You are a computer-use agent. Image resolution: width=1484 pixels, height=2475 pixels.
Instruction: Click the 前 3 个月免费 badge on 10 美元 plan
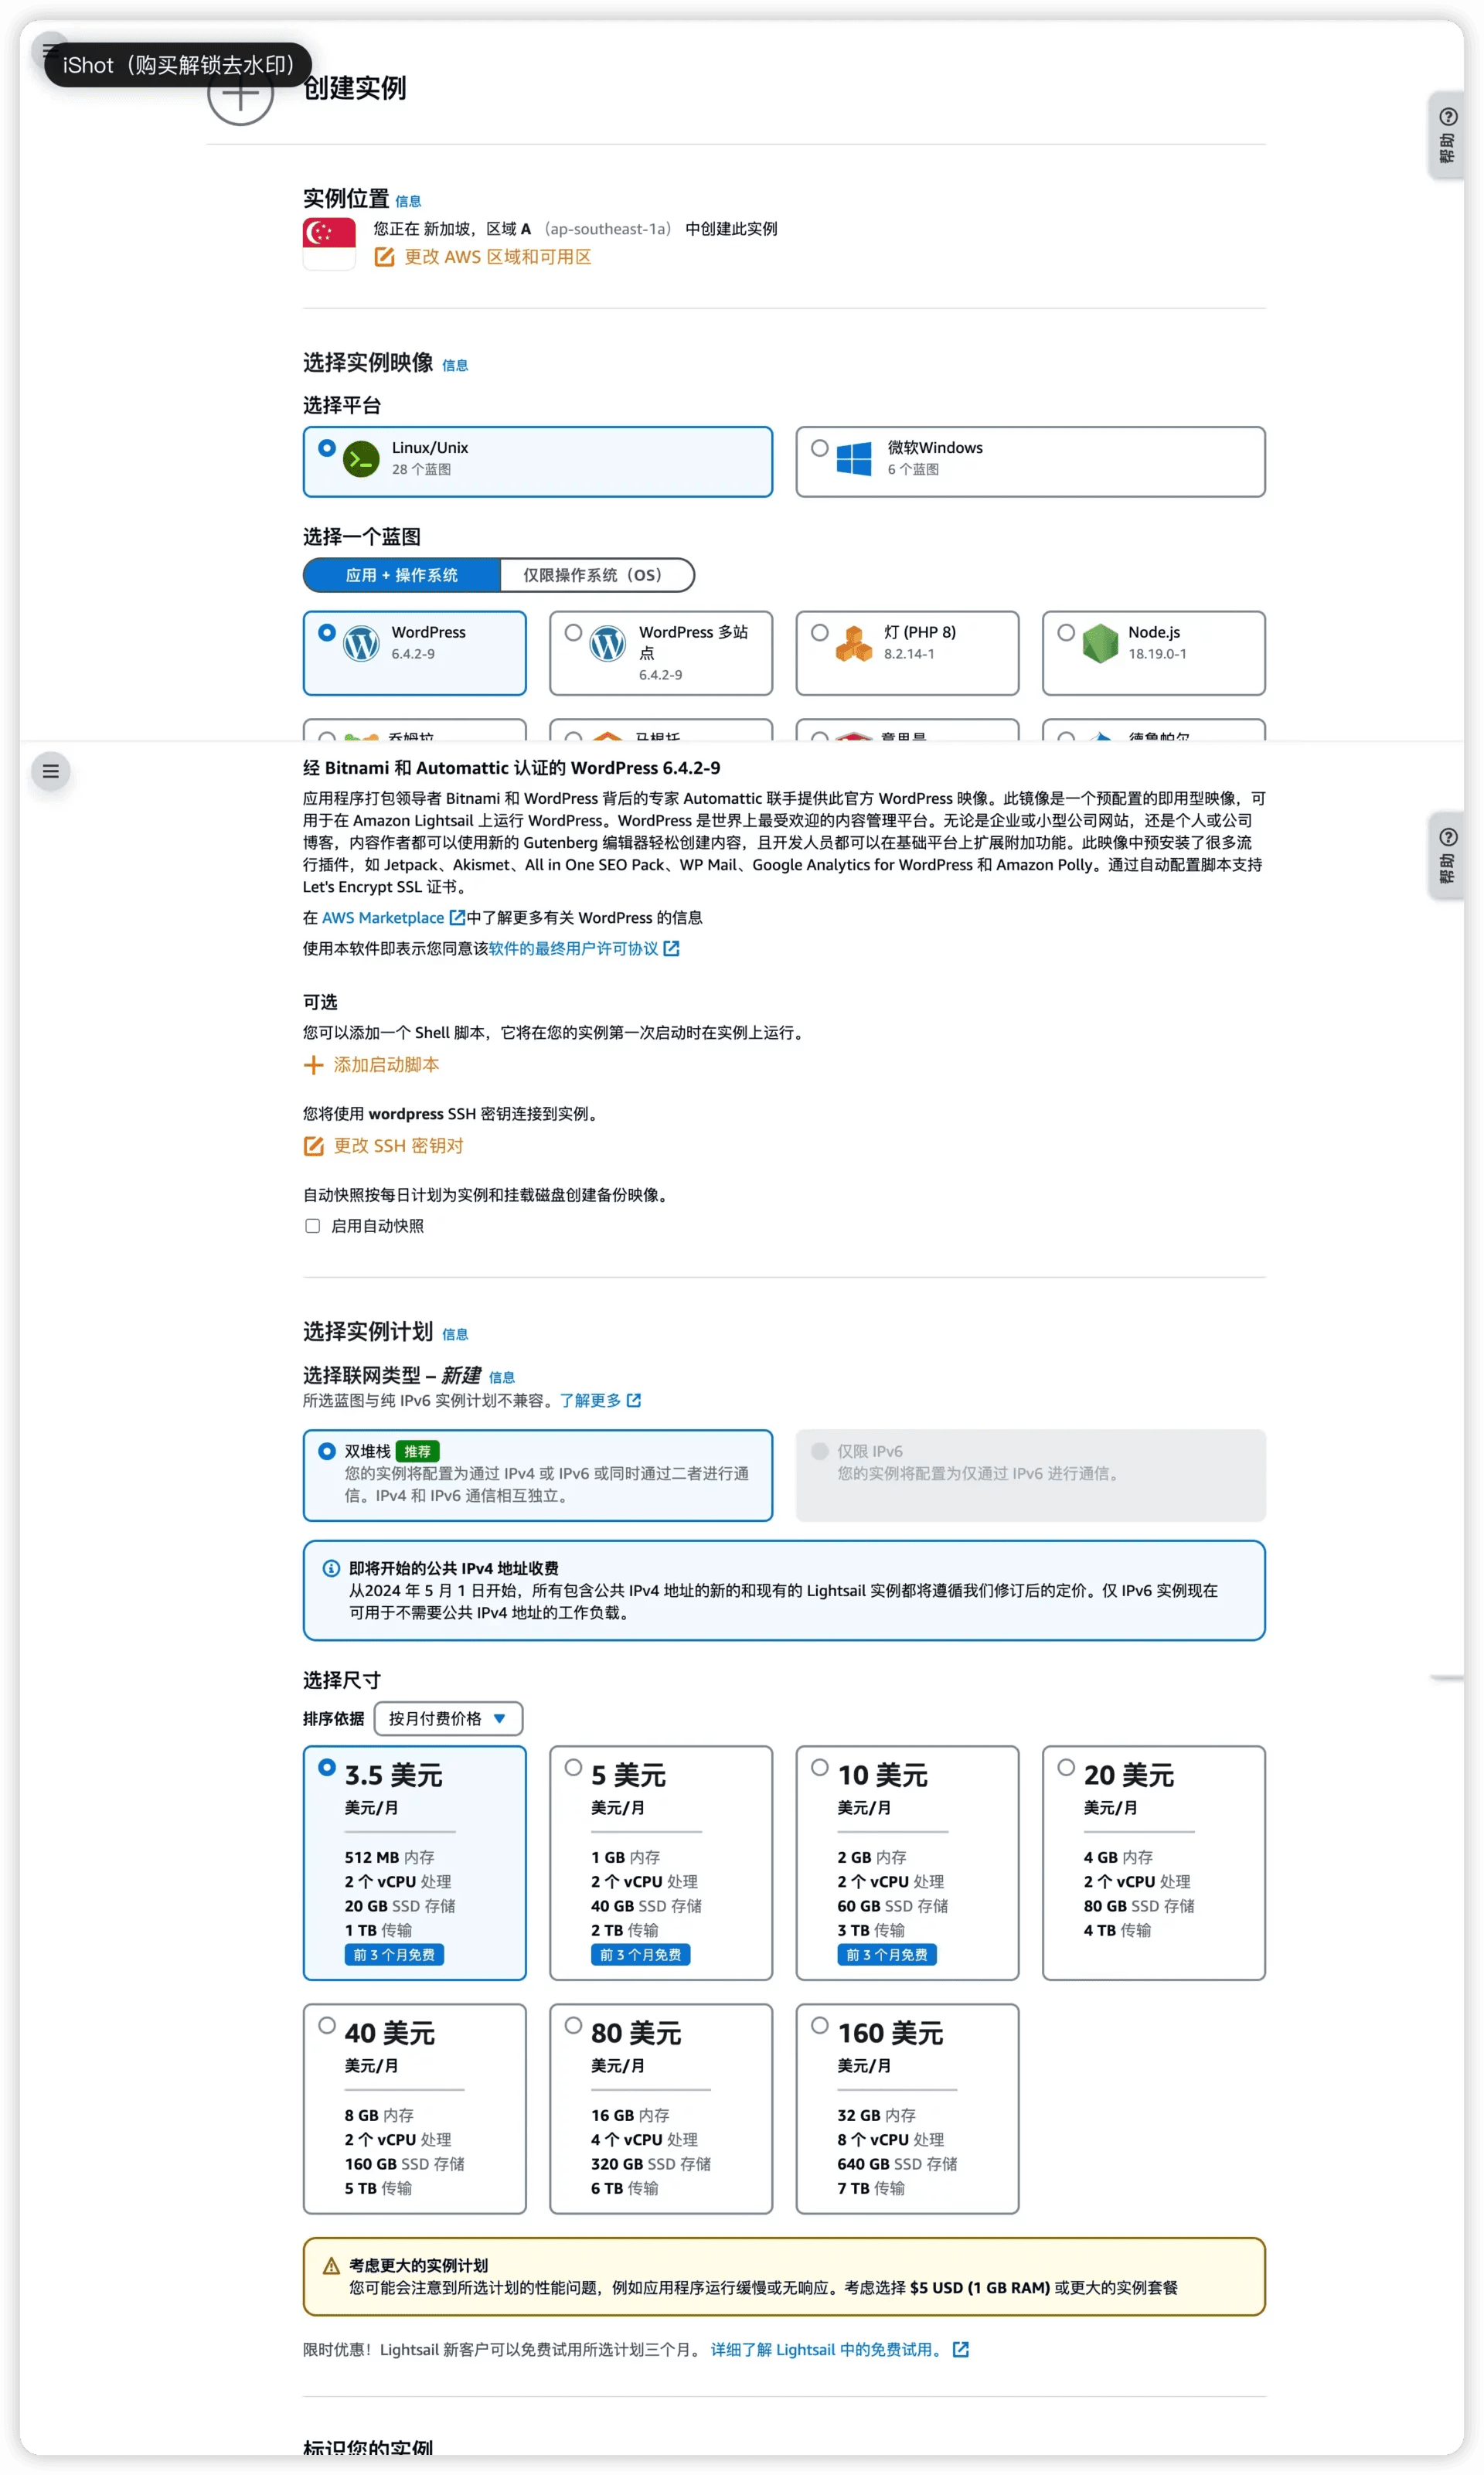click(x=887, y=1954)
